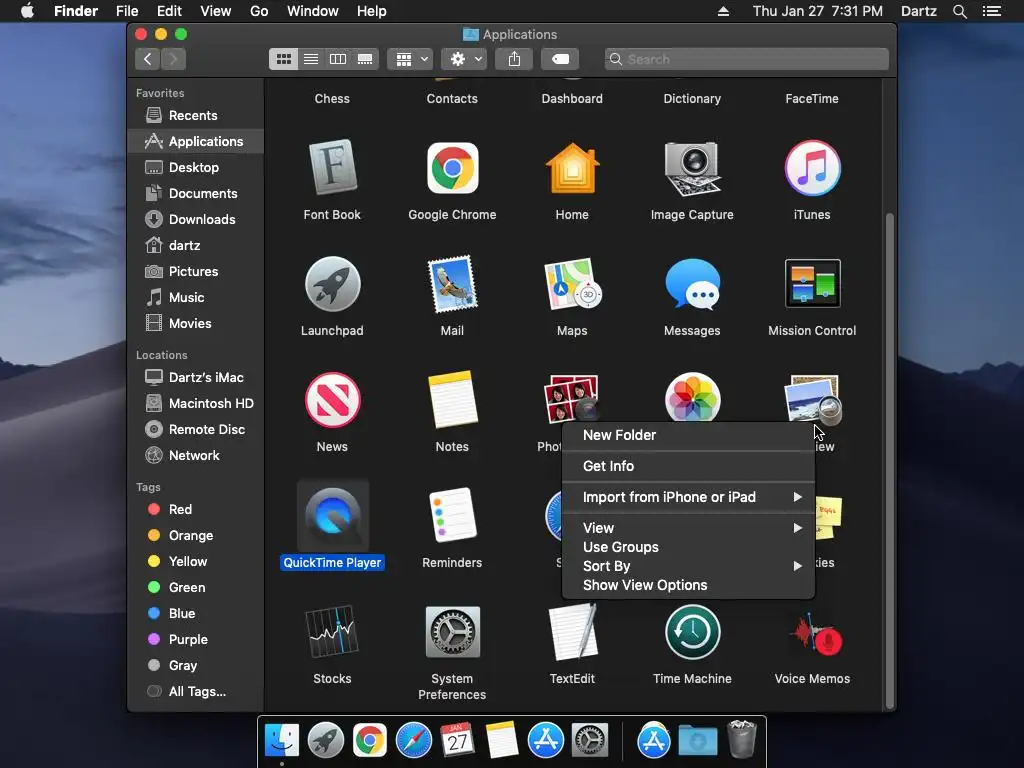Open Notification Center from menu bar

pos(992,11)
